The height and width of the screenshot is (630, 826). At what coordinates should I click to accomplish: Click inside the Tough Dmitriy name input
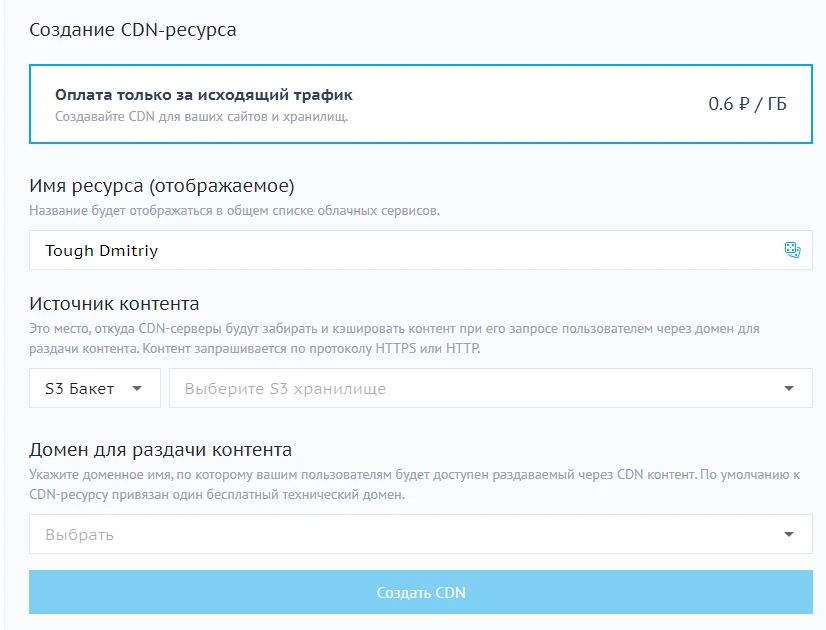tap(300, 250)
